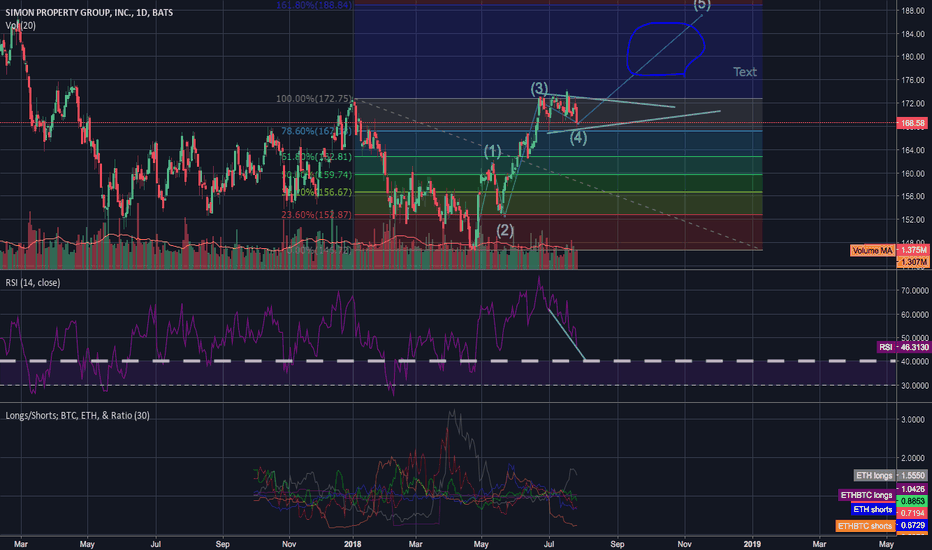
Task: Select the 1.307M volume value tag
Action: click(x=913, y=262)
